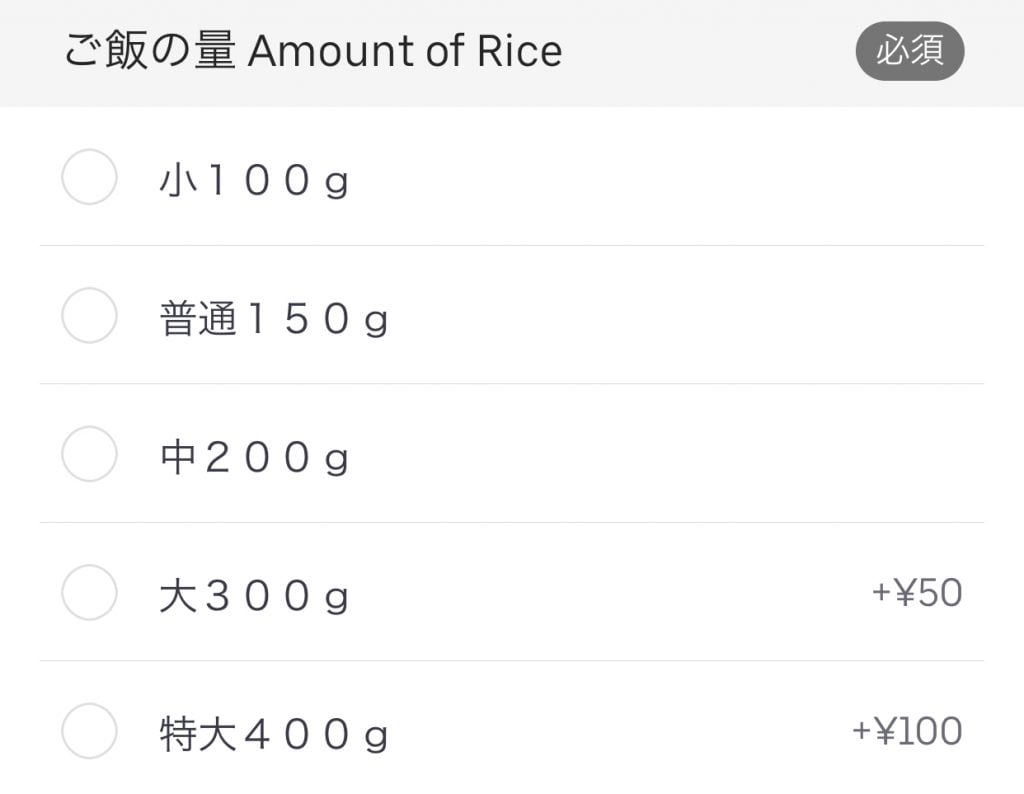Choose the 普通150g radio circle
The image size is (1024, 794).
(x=90, y=315)
